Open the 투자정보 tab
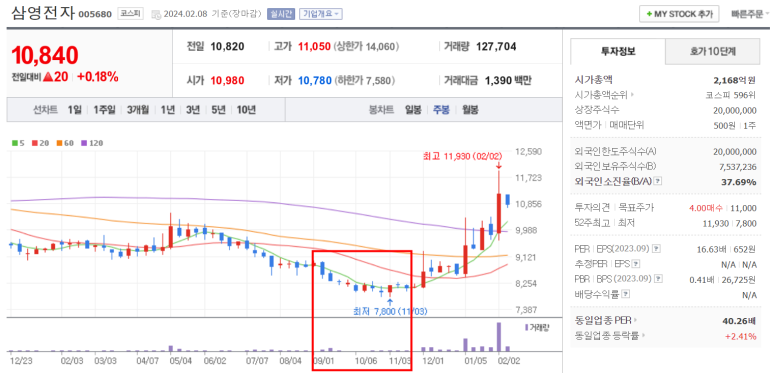Image resolution: width=773 pixels, height=373 pixels. [x=618, y=51]
